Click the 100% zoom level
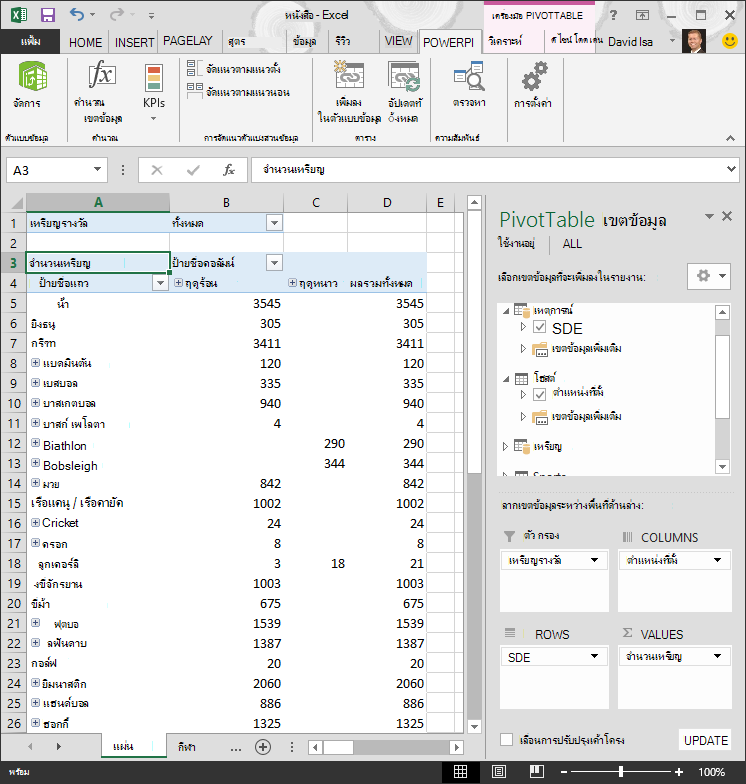This screenshot has width=746, height=784. (712, 772)
